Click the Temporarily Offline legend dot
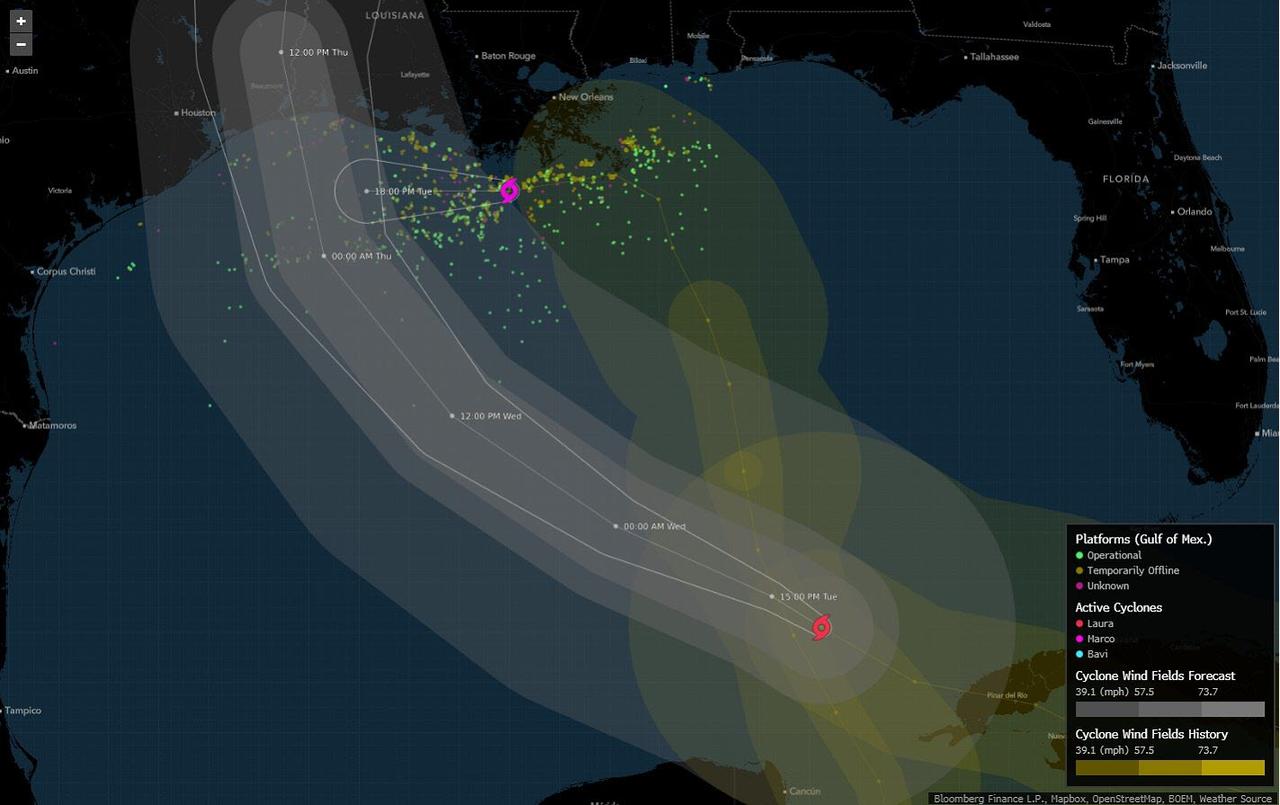 point(1080,570)
